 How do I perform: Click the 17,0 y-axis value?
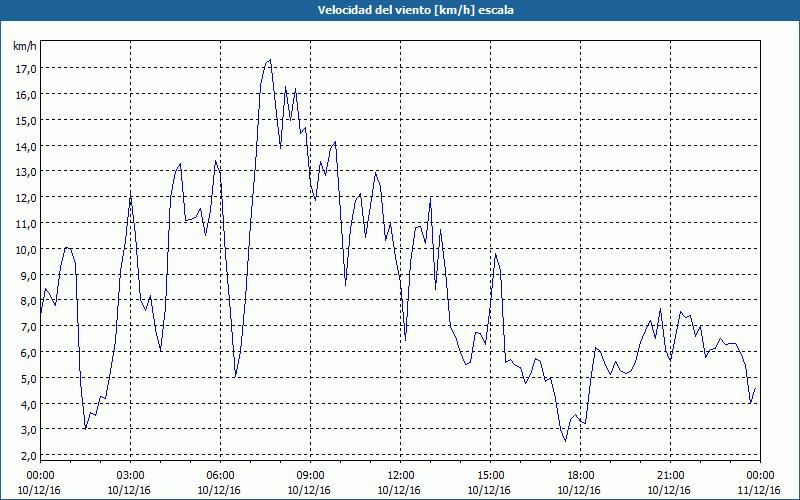click(26, 69)
